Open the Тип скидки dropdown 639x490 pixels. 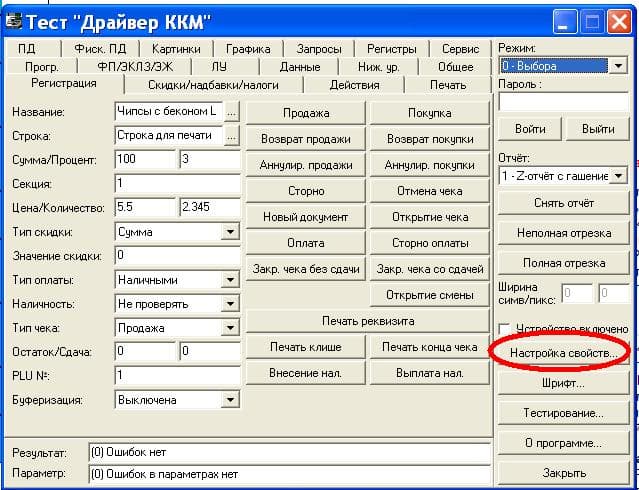click(x=230, y=232)
